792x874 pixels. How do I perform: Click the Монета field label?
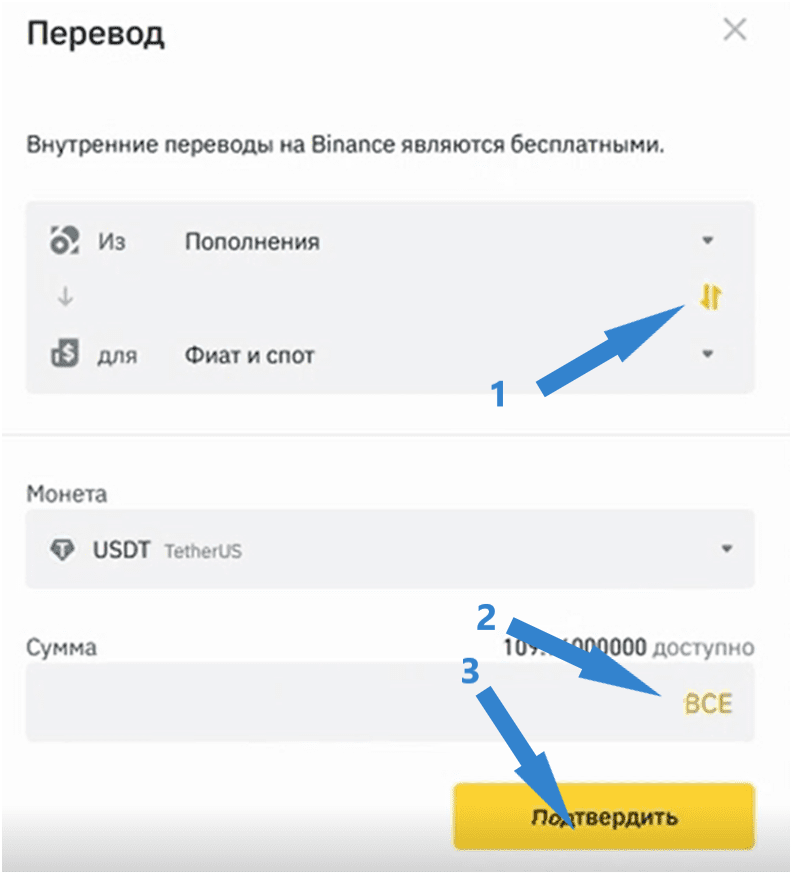(x=66, y=494)
